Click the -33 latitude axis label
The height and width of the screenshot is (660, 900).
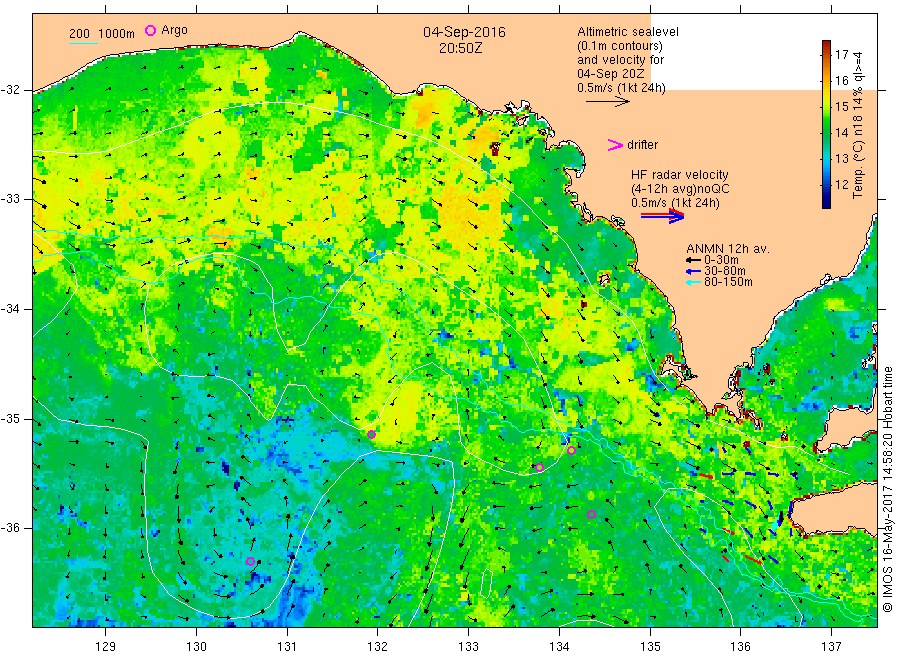pyautogui.click(x=10, y=199)
